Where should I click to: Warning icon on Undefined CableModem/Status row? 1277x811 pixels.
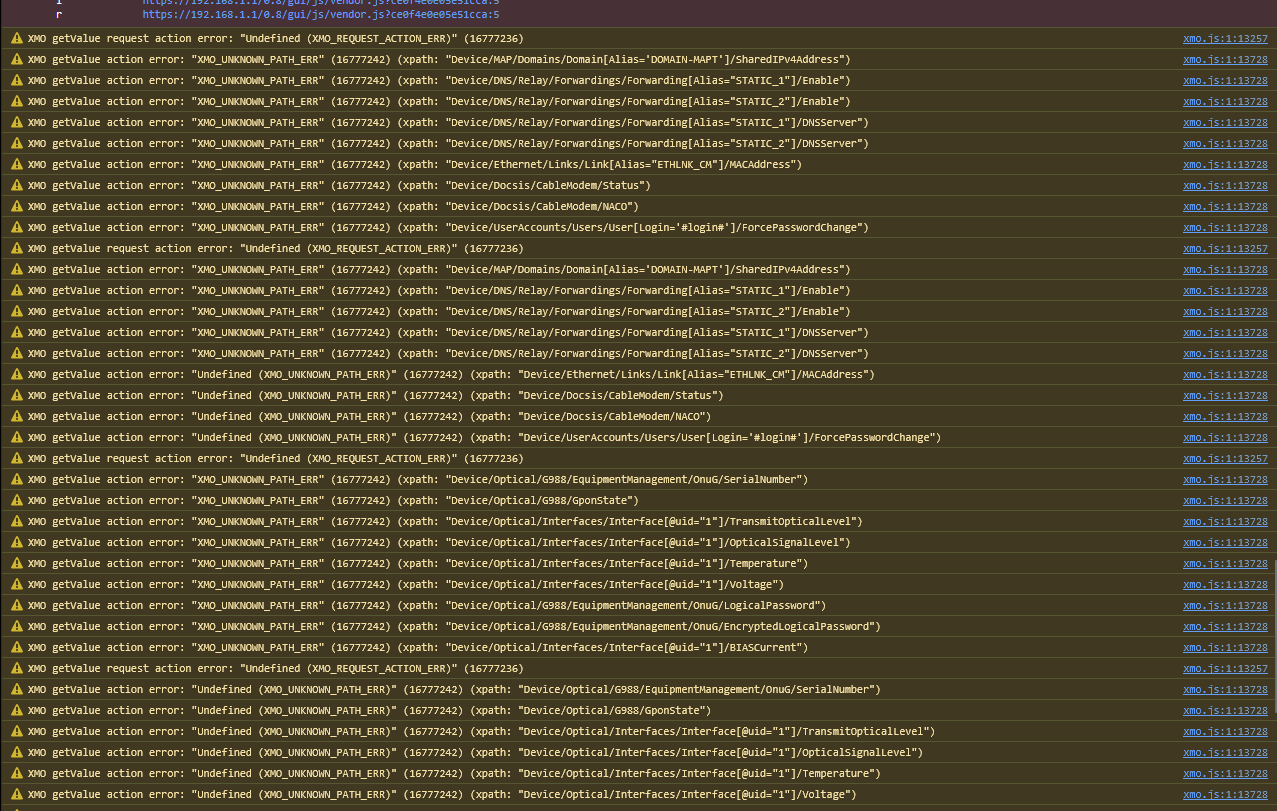tap(16, 395)
